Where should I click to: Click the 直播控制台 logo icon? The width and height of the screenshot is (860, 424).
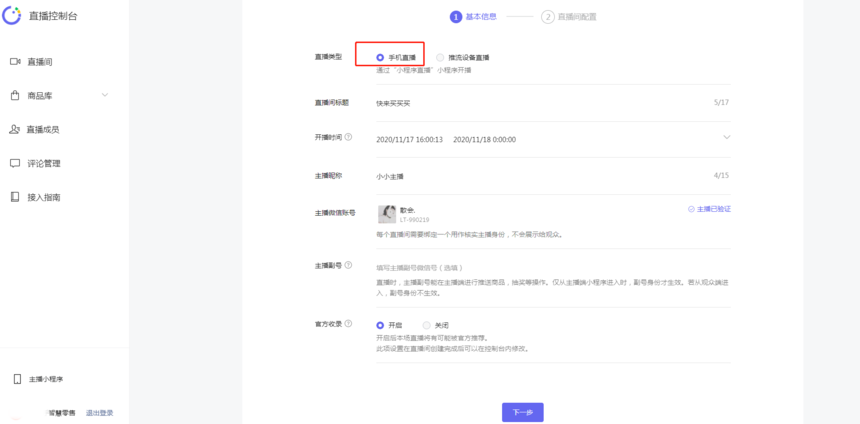point(12,15)
